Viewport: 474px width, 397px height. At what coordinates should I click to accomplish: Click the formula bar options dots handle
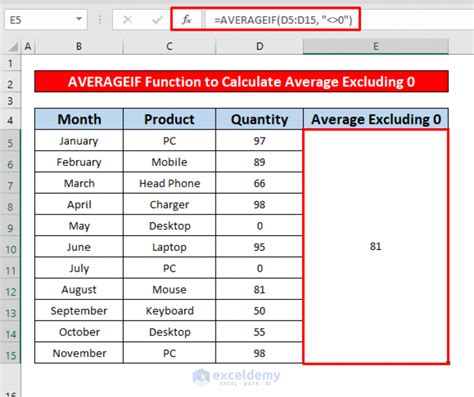(100, 20)
